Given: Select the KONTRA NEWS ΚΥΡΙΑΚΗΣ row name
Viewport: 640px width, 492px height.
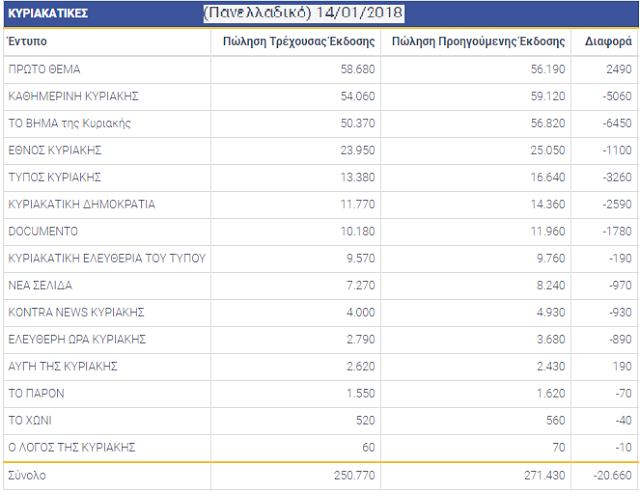Looking at the screenshot, I should [76, 312].
